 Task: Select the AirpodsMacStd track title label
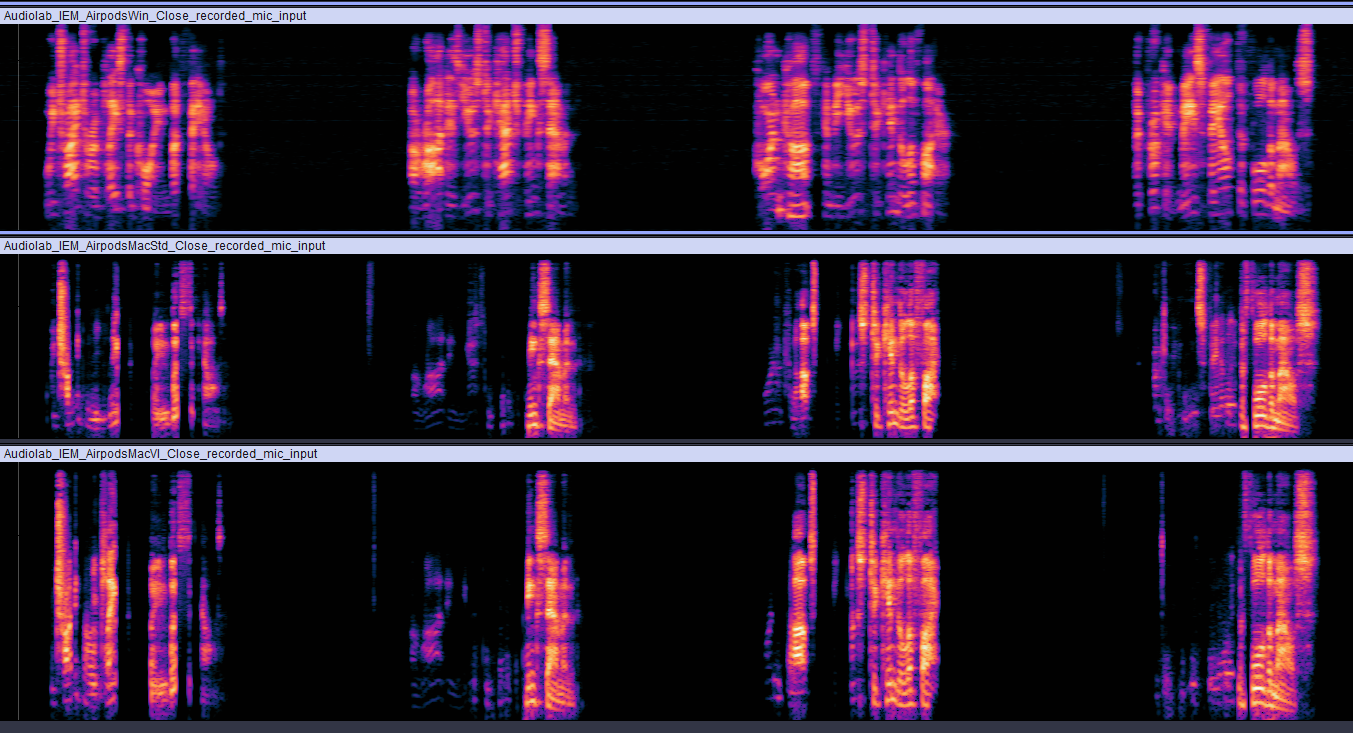[x=164, y=246]
